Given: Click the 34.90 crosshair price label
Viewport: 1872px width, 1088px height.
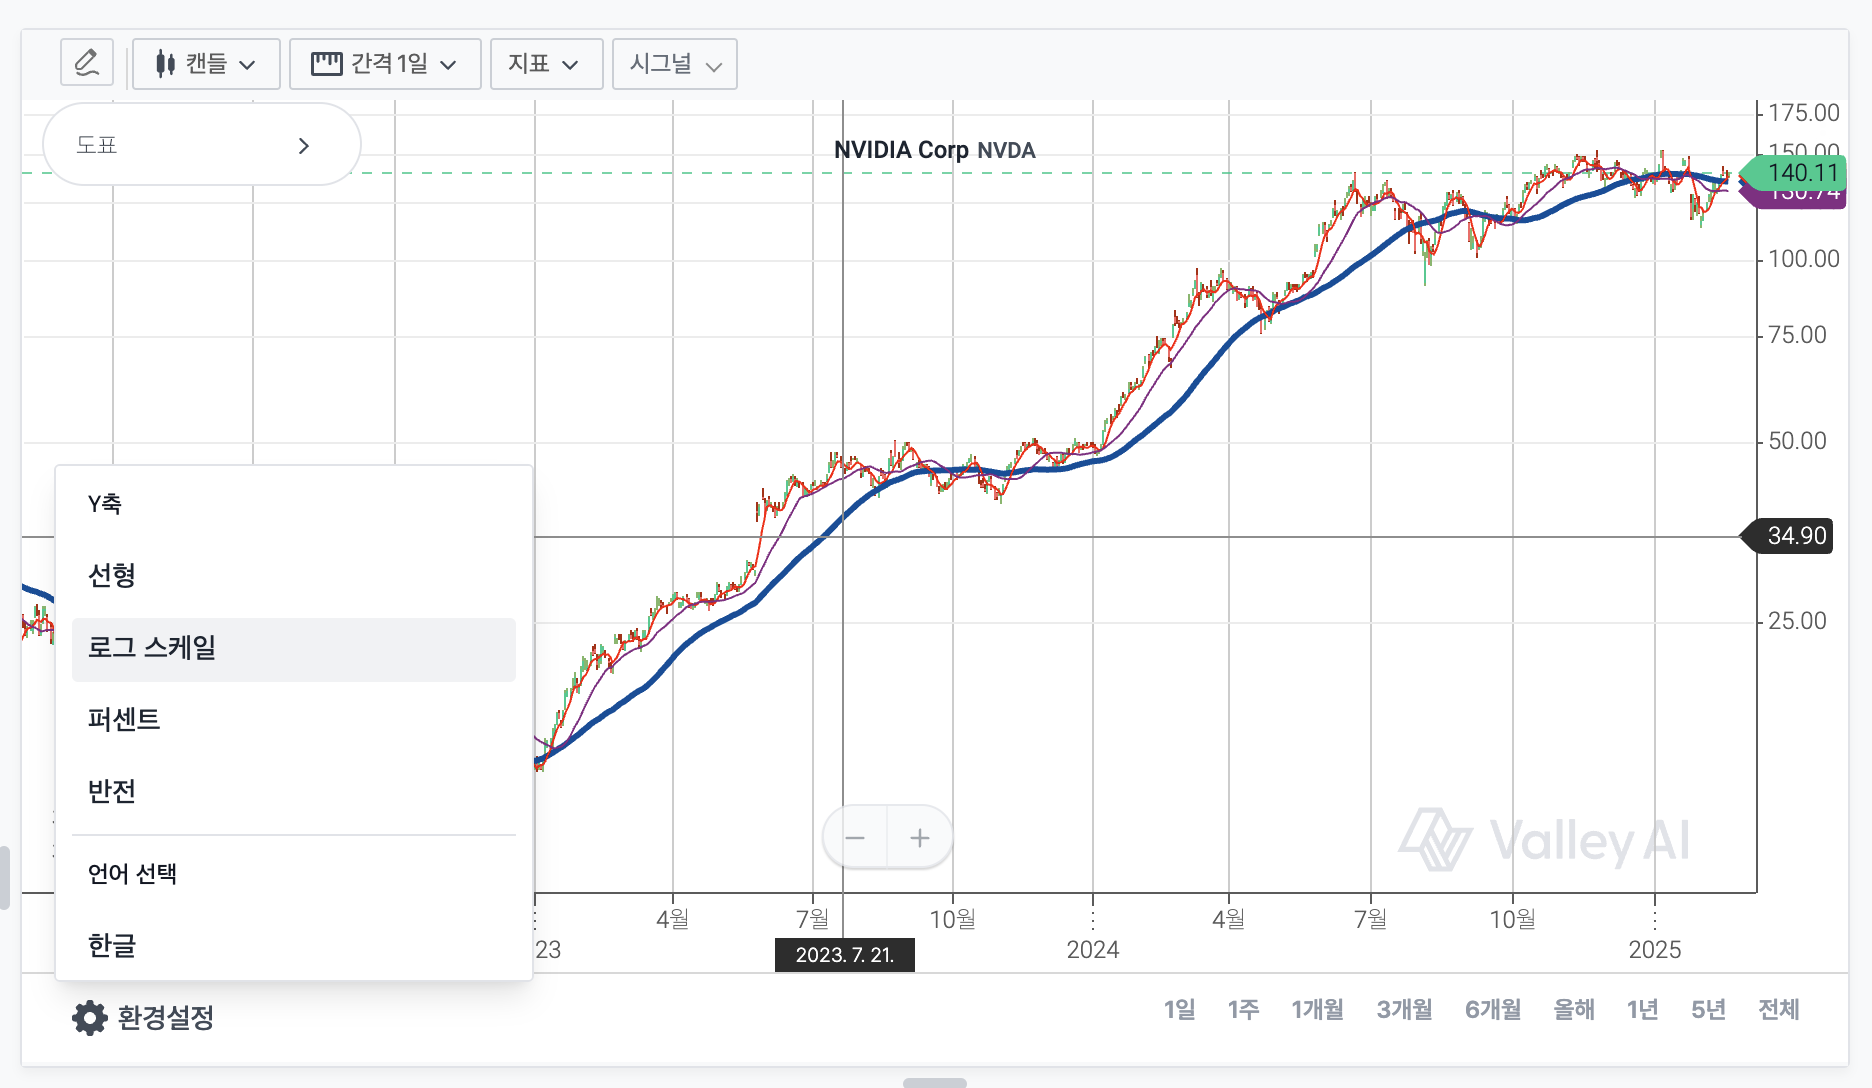Looking at the screenshot, I should point(1789,536).
